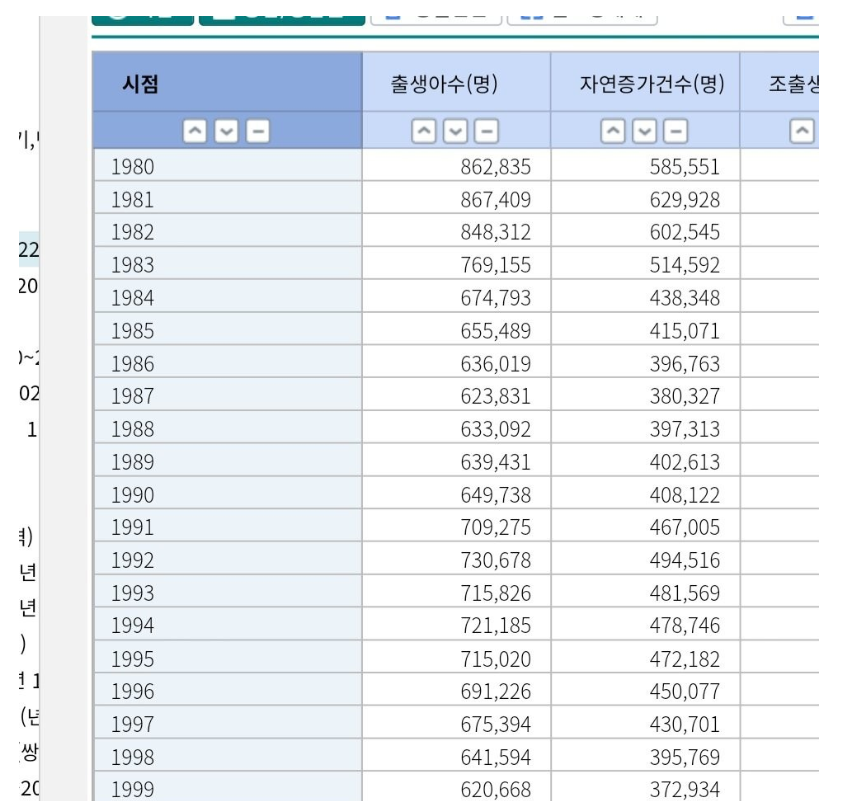The height and width of the screenshot is (801, 842).
Task: Select the 1986 year row label
Action: [133, 364]
